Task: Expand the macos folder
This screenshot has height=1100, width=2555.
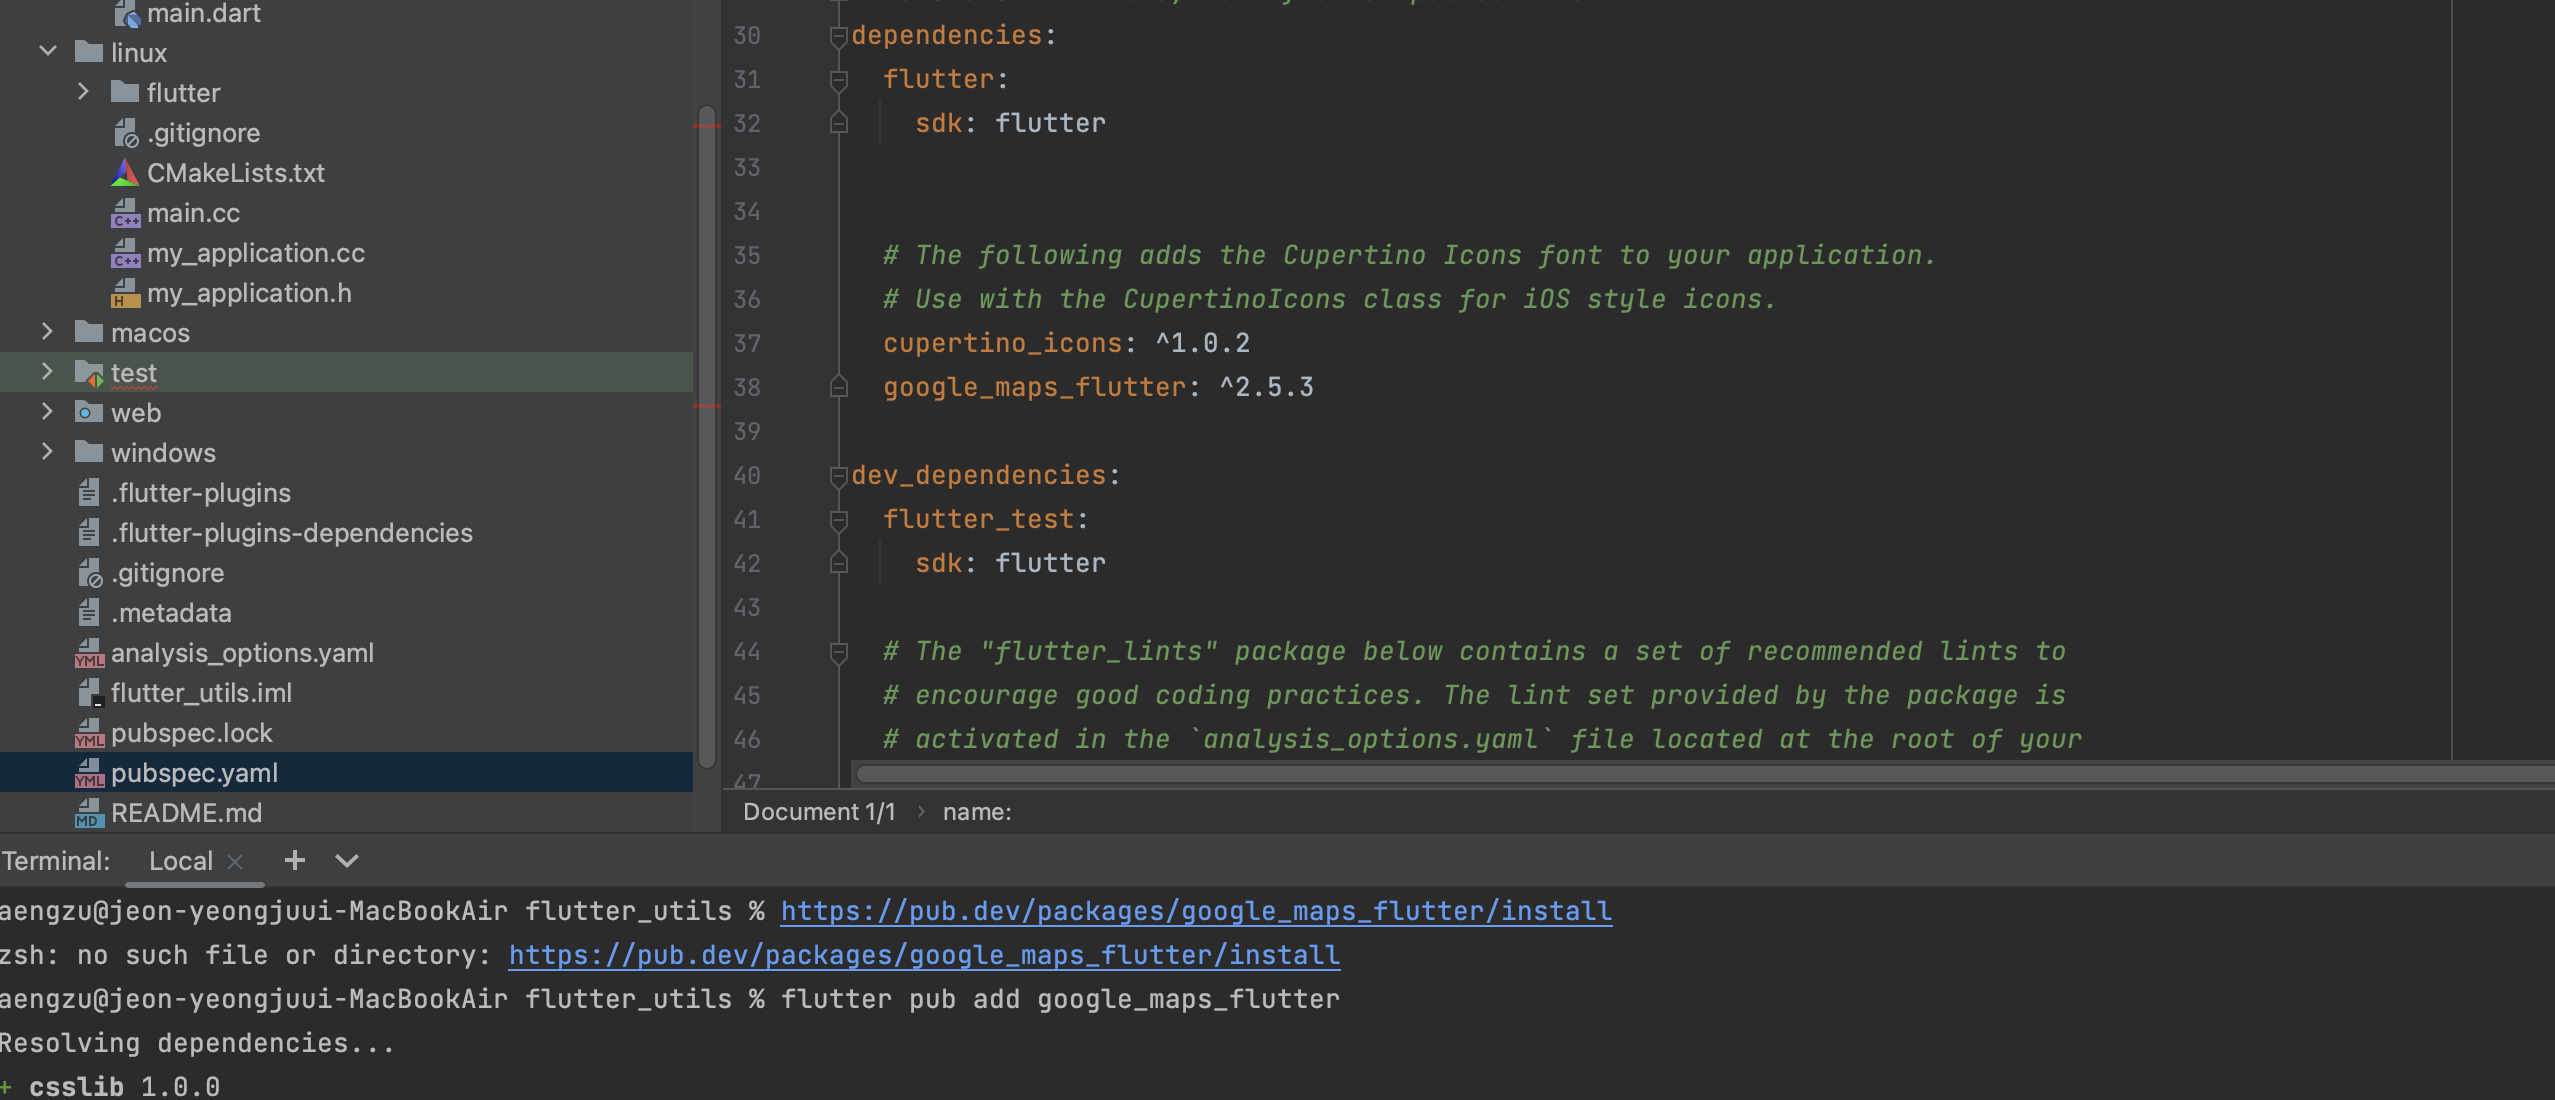Action: click(x=47, y=332)
